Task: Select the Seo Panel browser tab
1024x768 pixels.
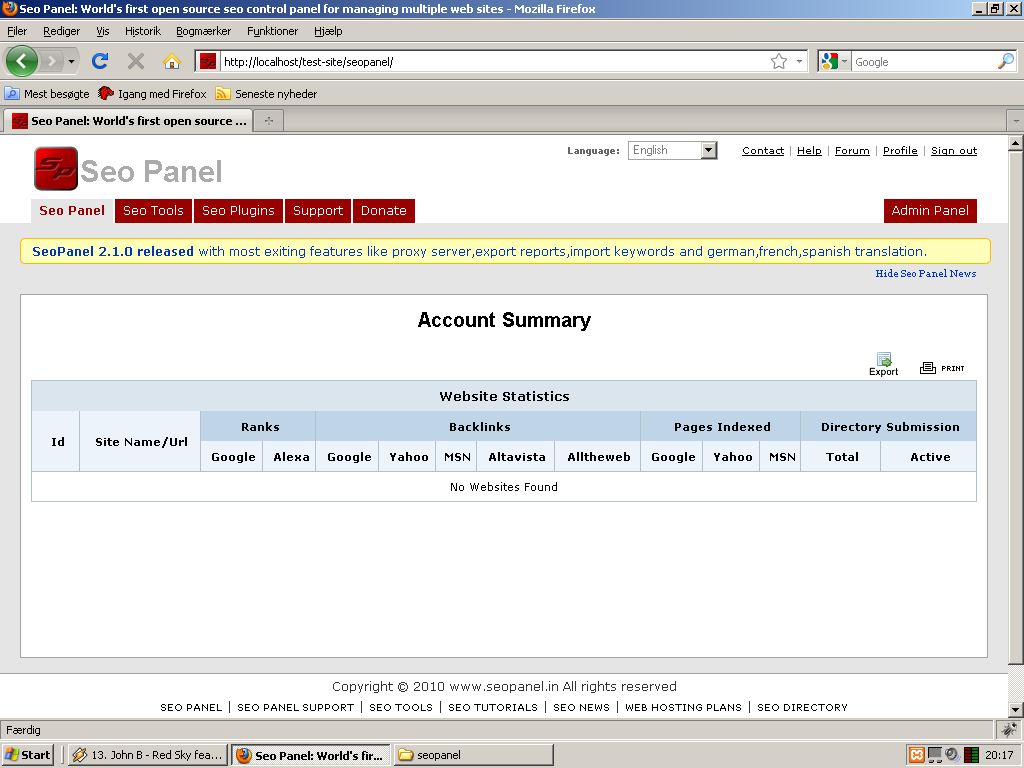Action: pos(128,121)
